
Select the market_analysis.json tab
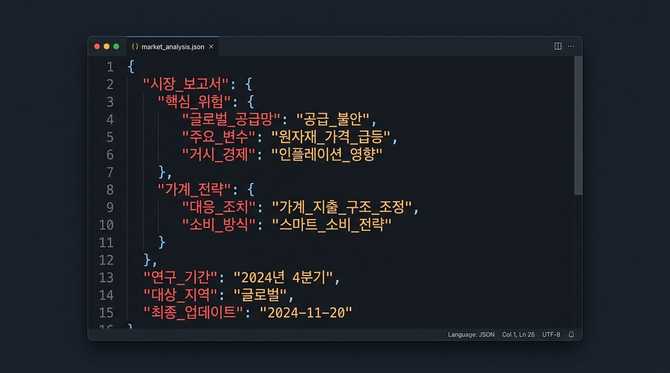pos(173,47)
